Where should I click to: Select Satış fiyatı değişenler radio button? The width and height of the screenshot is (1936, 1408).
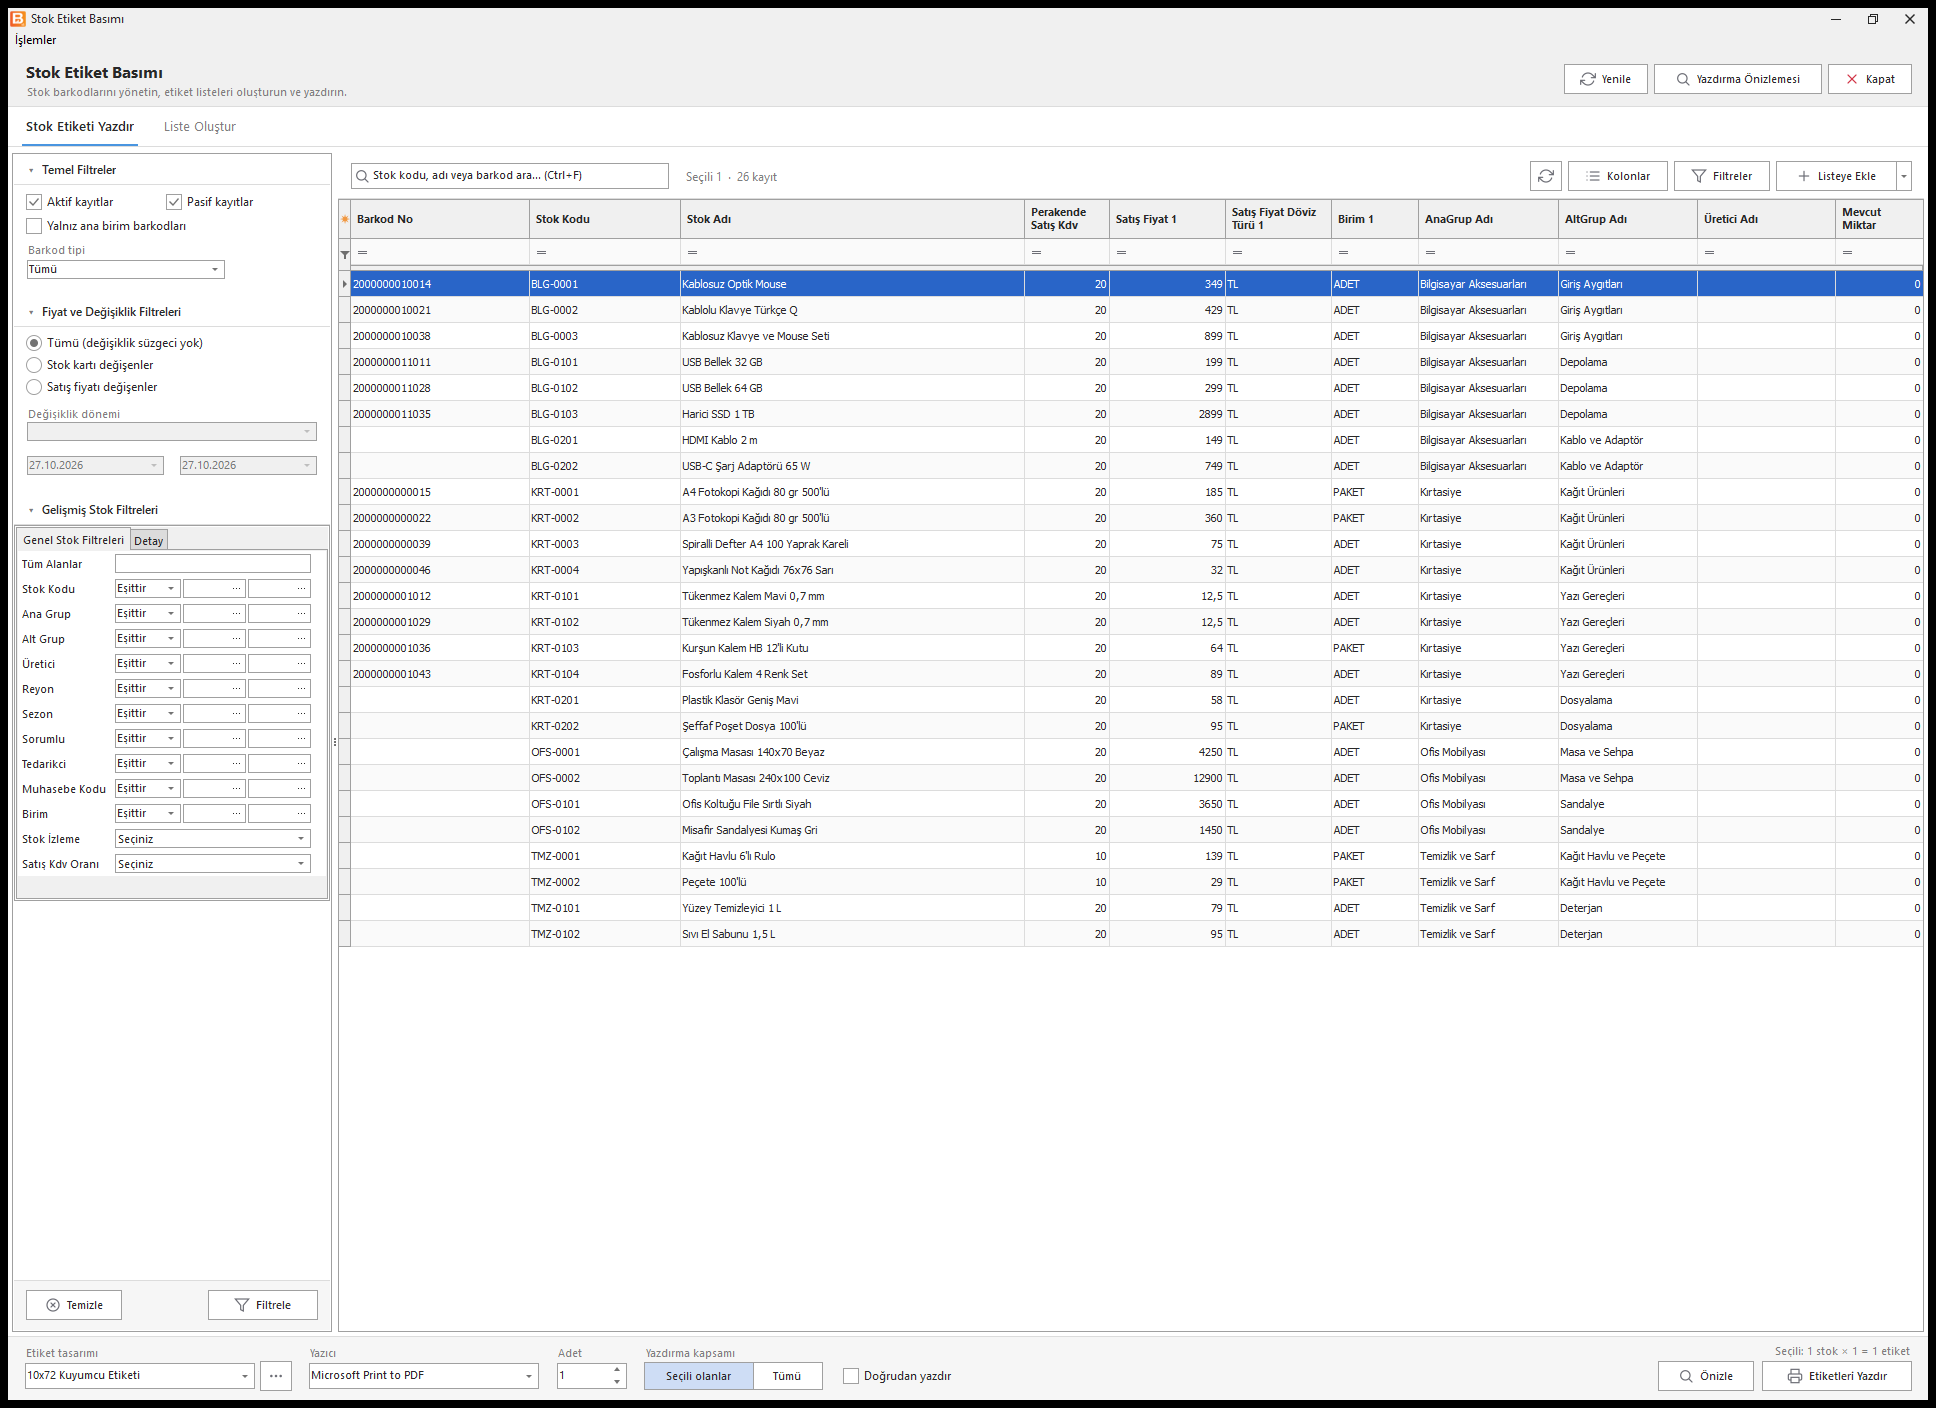coord(35,387)
